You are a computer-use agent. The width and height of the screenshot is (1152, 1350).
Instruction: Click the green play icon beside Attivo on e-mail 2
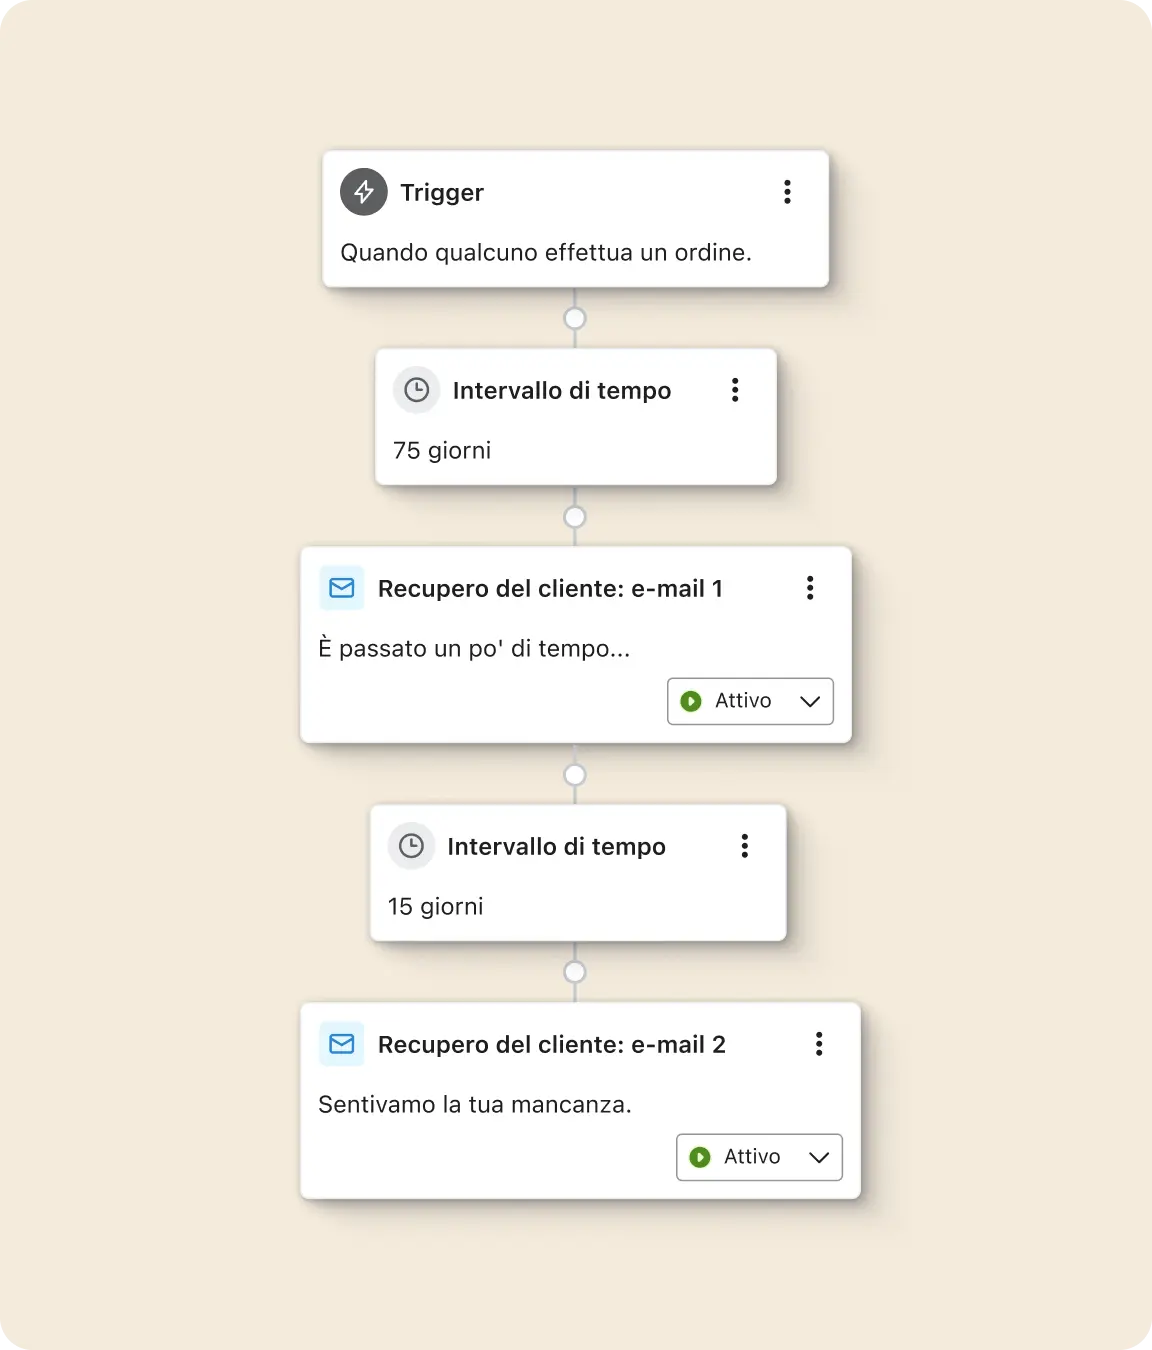(701, 1157)
